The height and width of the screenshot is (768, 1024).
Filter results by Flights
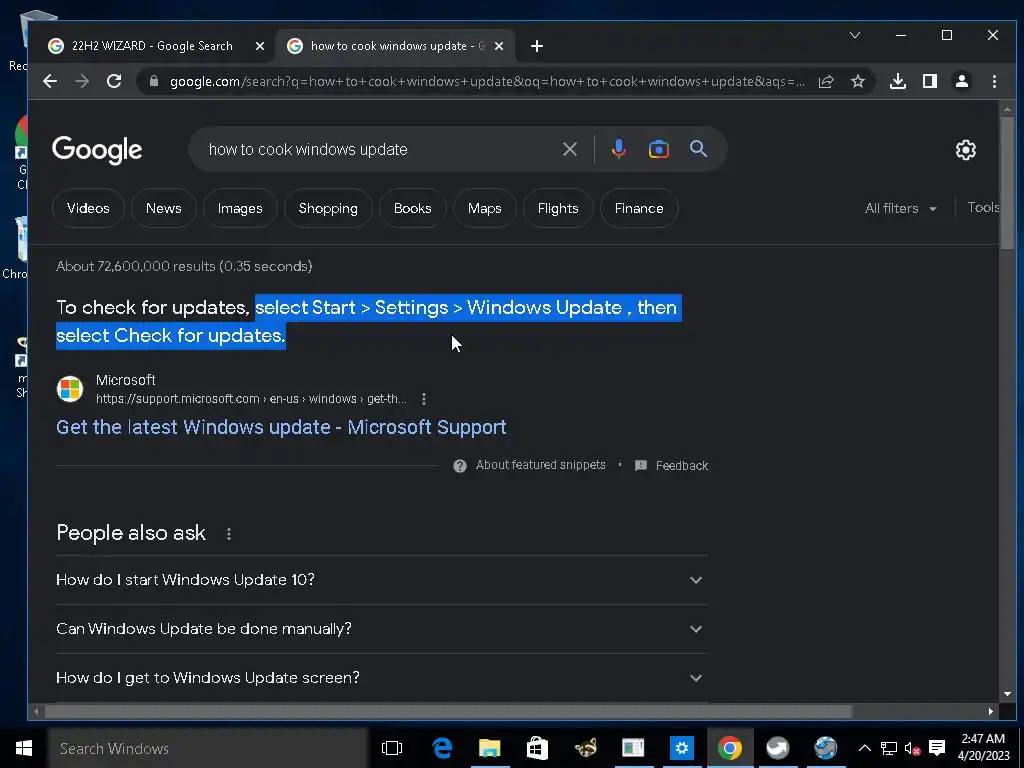[558, 208]
